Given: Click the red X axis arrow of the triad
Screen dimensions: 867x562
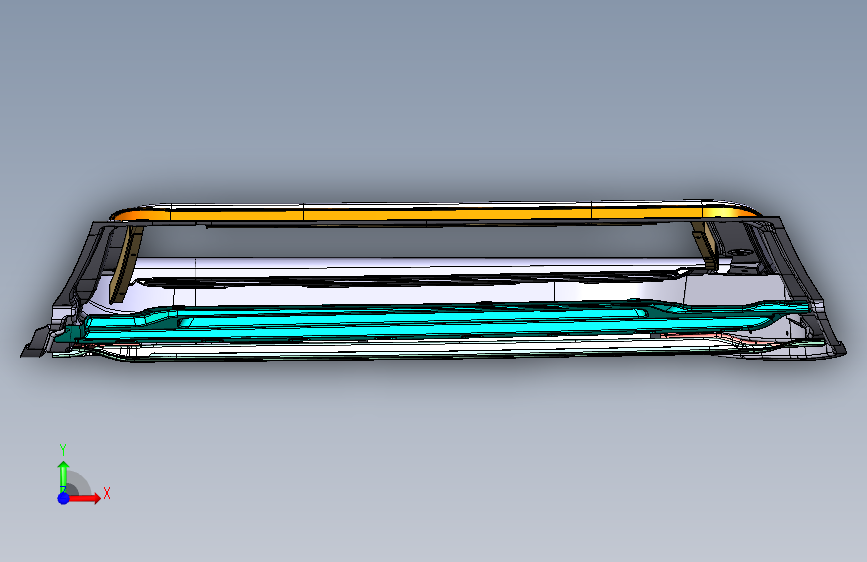Looking at the screenshot, I should pos(86,498).
